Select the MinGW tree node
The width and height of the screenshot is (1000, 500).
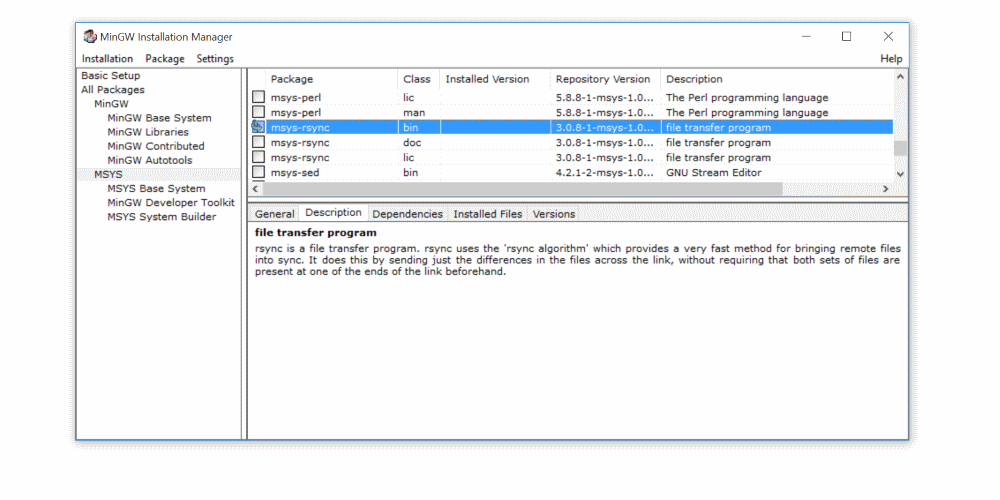(111, 103)
